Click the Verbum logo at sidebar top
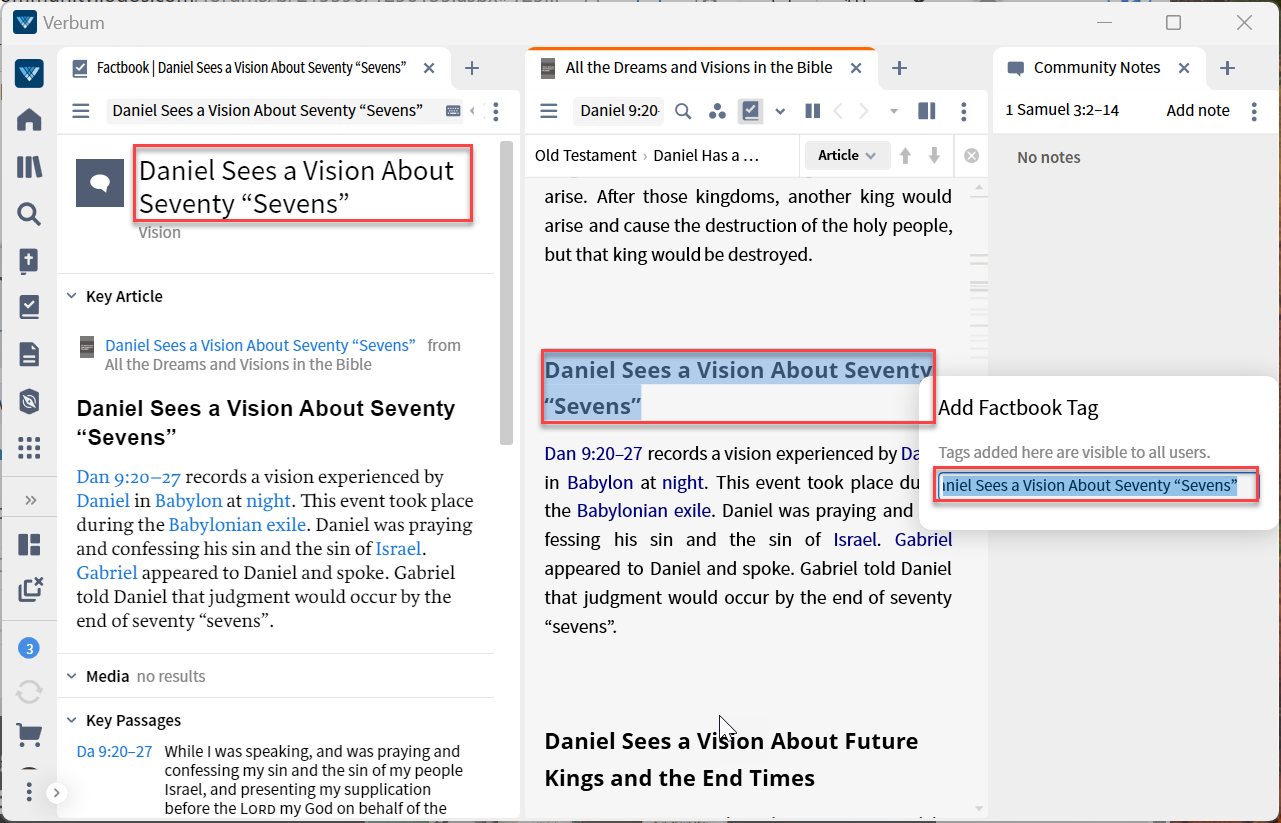The width and height of the screenshot is (1281, 823). pos(29,73)
